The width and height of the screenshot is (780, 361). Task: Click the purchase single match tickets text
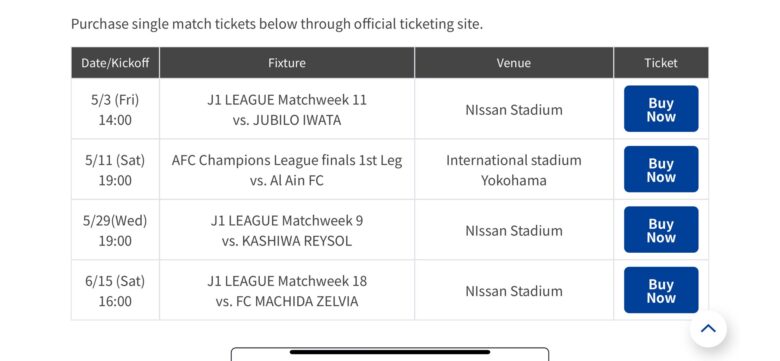point(277,24)
